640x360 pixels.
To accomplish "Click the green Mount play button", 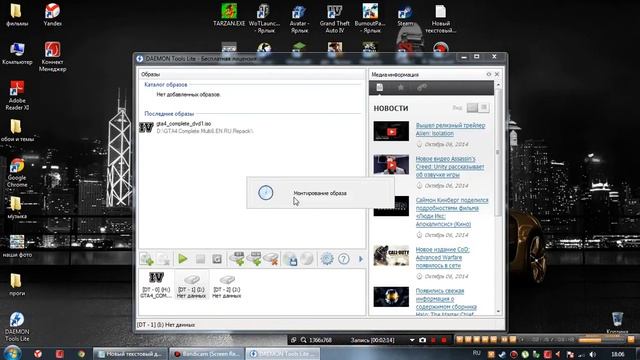I will [x=182, y=259].
